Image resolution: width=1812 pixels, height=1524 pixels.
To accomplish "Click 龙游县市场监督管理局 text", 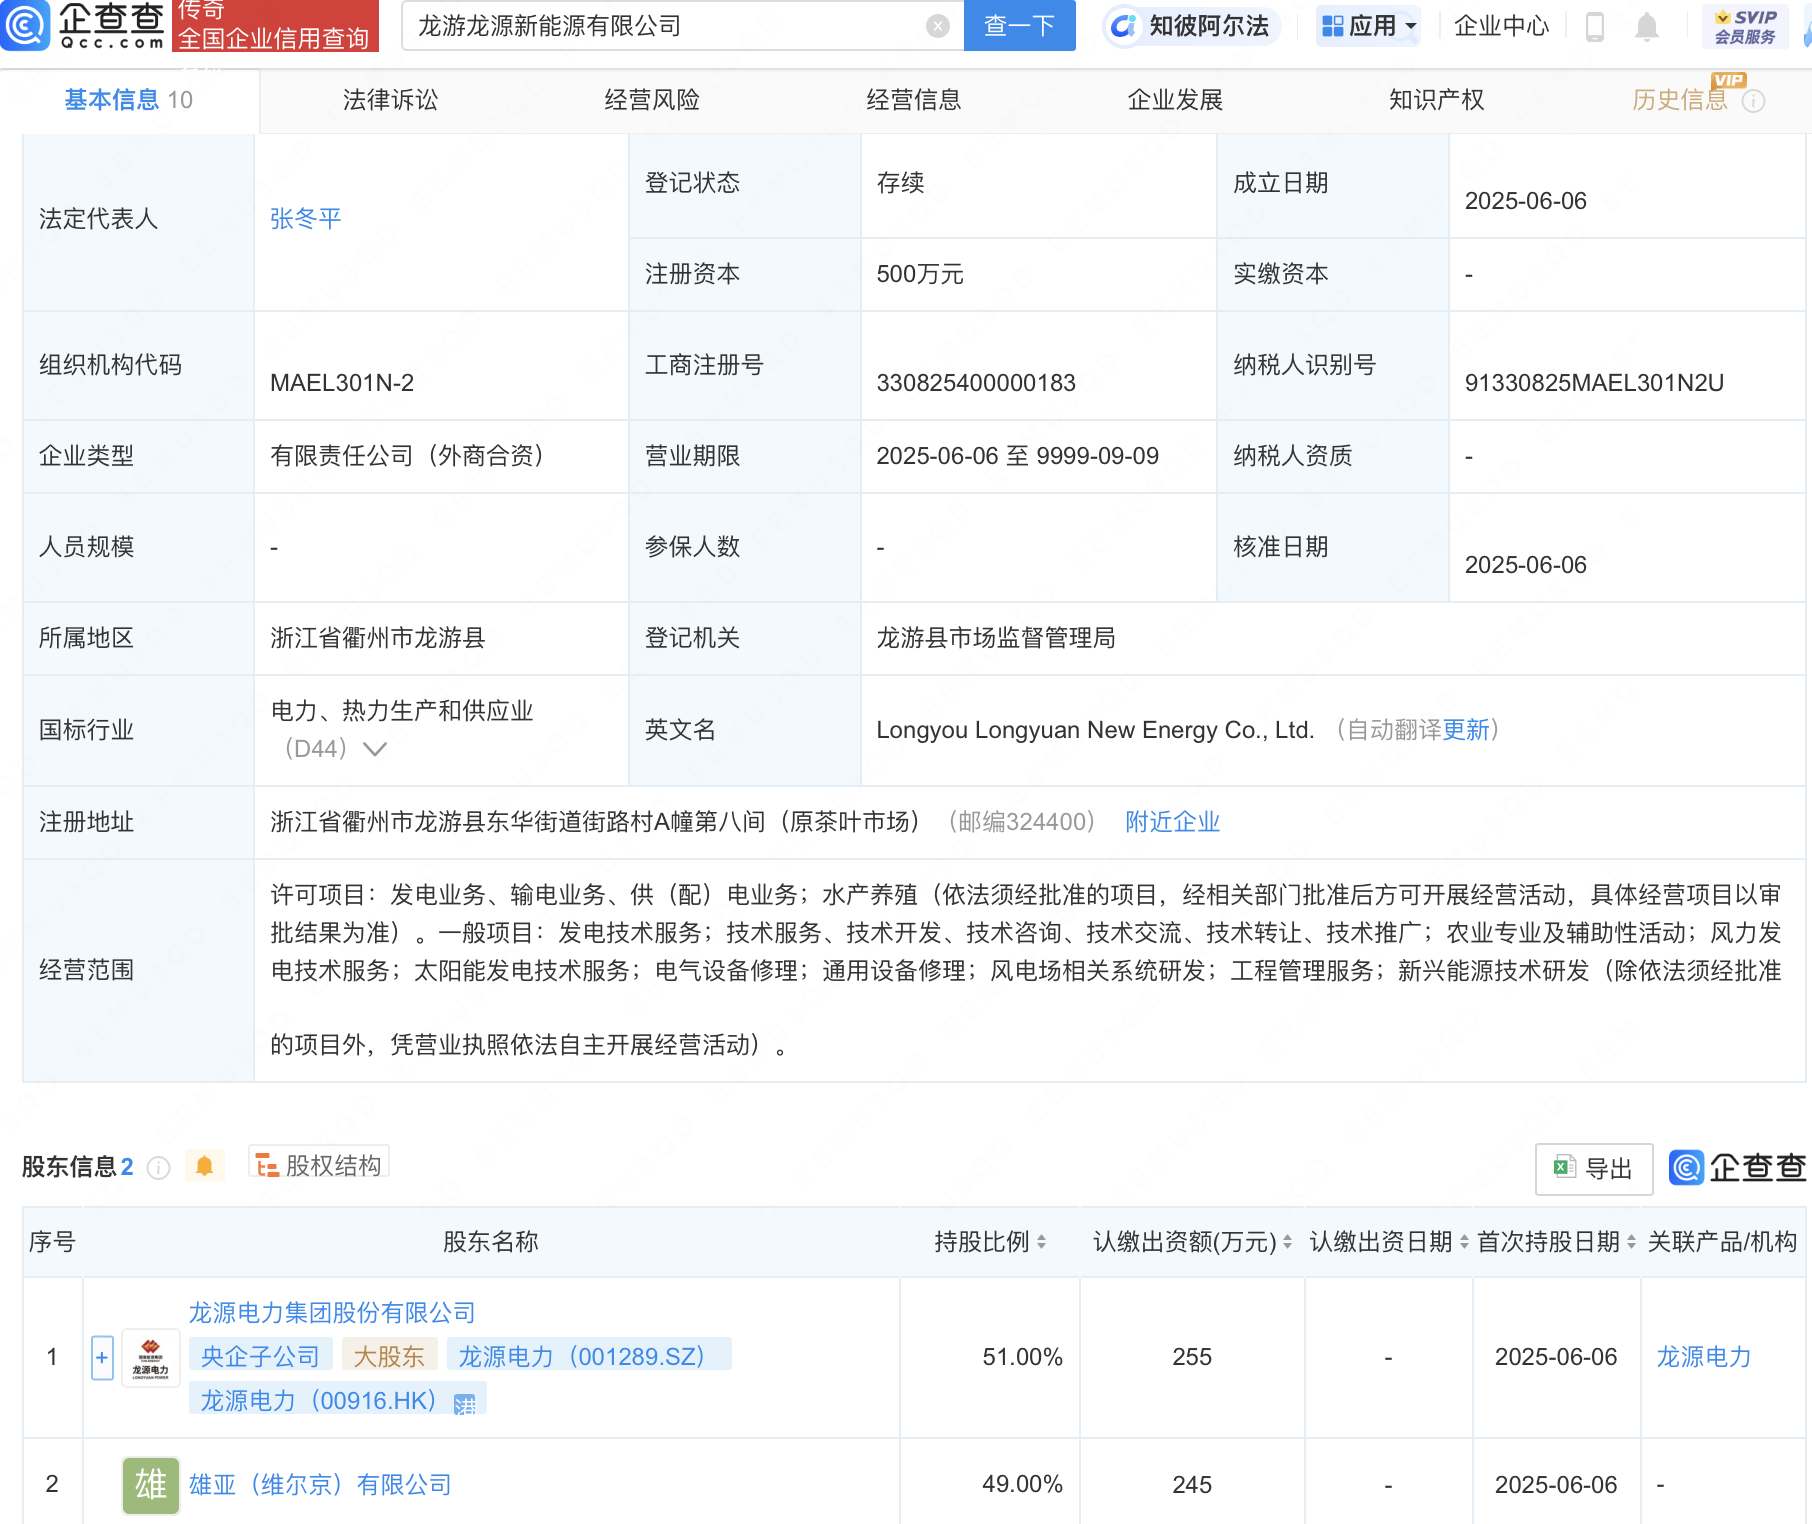I will pyautogui.click(x=996, y=638).
